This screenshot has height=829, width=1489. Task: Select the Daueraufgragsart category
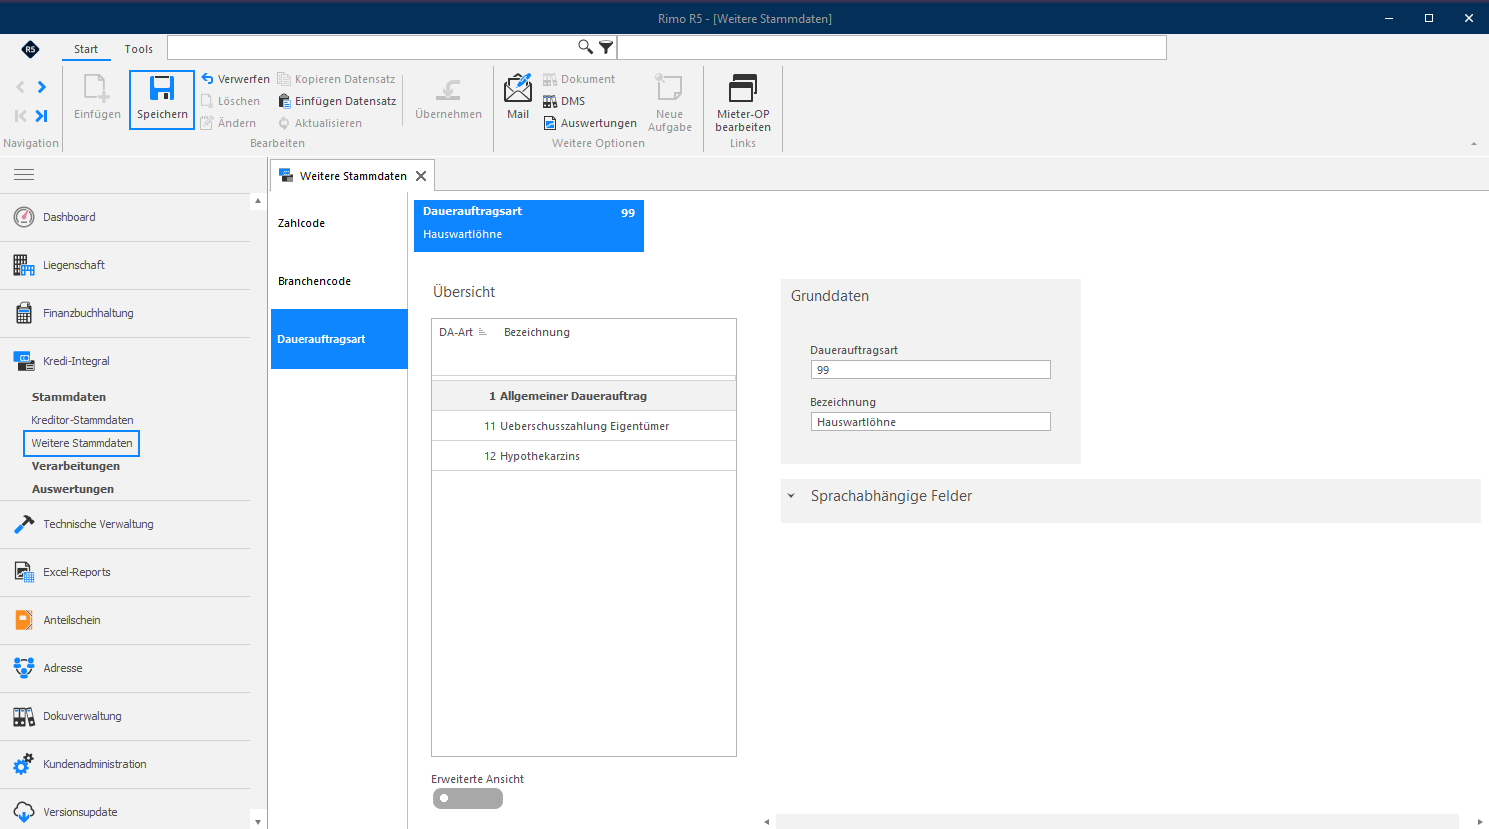pos(339,339)
